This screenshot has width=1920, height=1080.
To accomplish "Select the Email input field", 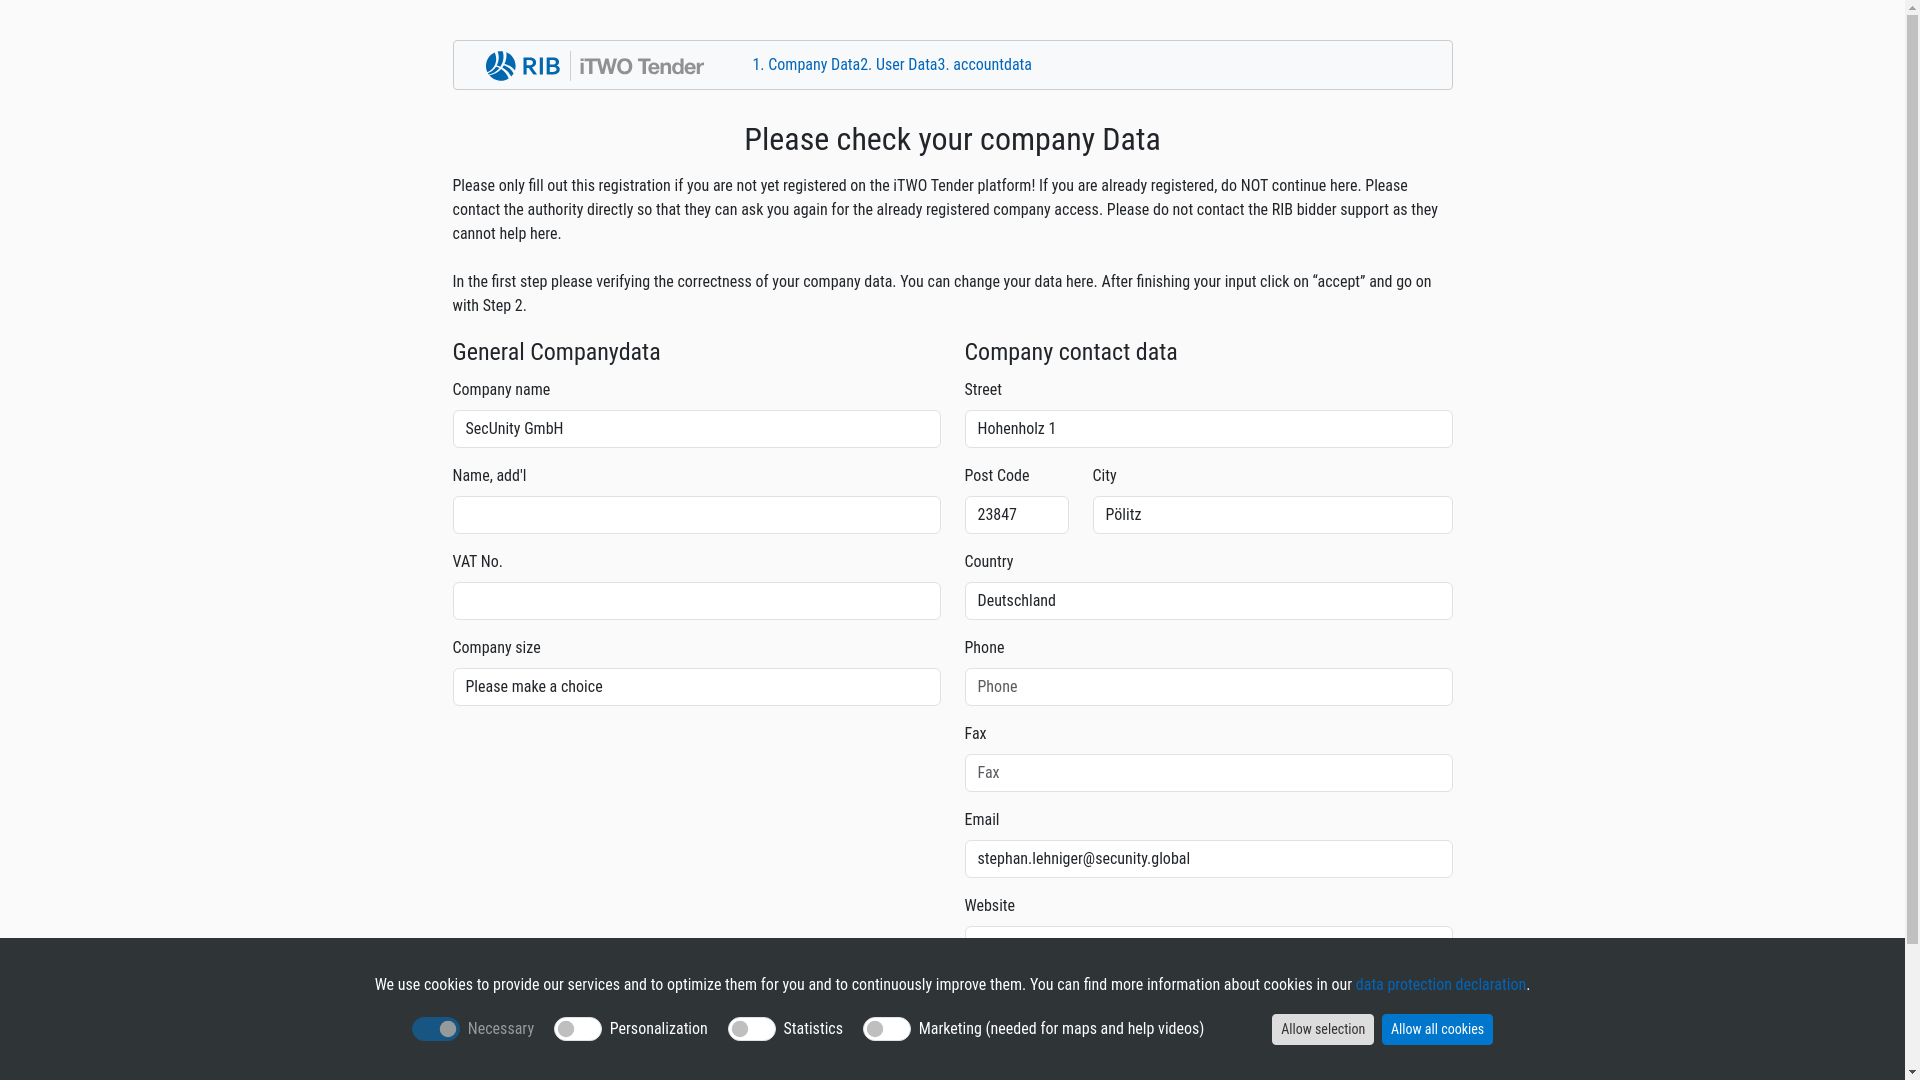I will (x=1208, y=859).
